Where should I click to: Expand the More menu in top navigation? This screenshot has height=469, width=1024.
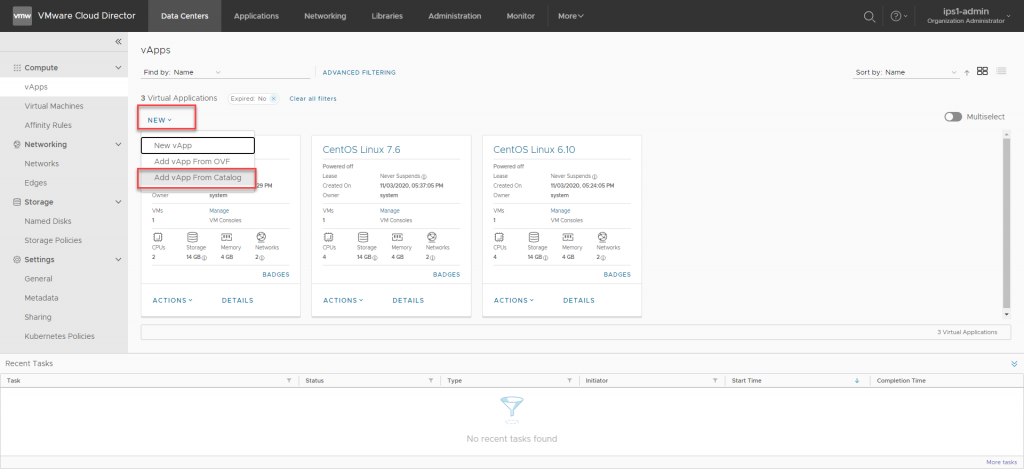pos(570,16)
